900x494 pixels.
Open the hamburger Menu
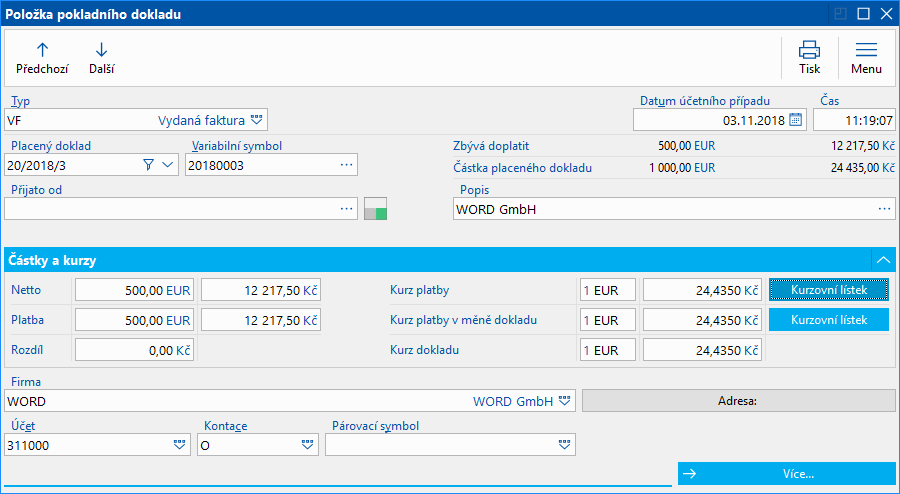(866, 58)
